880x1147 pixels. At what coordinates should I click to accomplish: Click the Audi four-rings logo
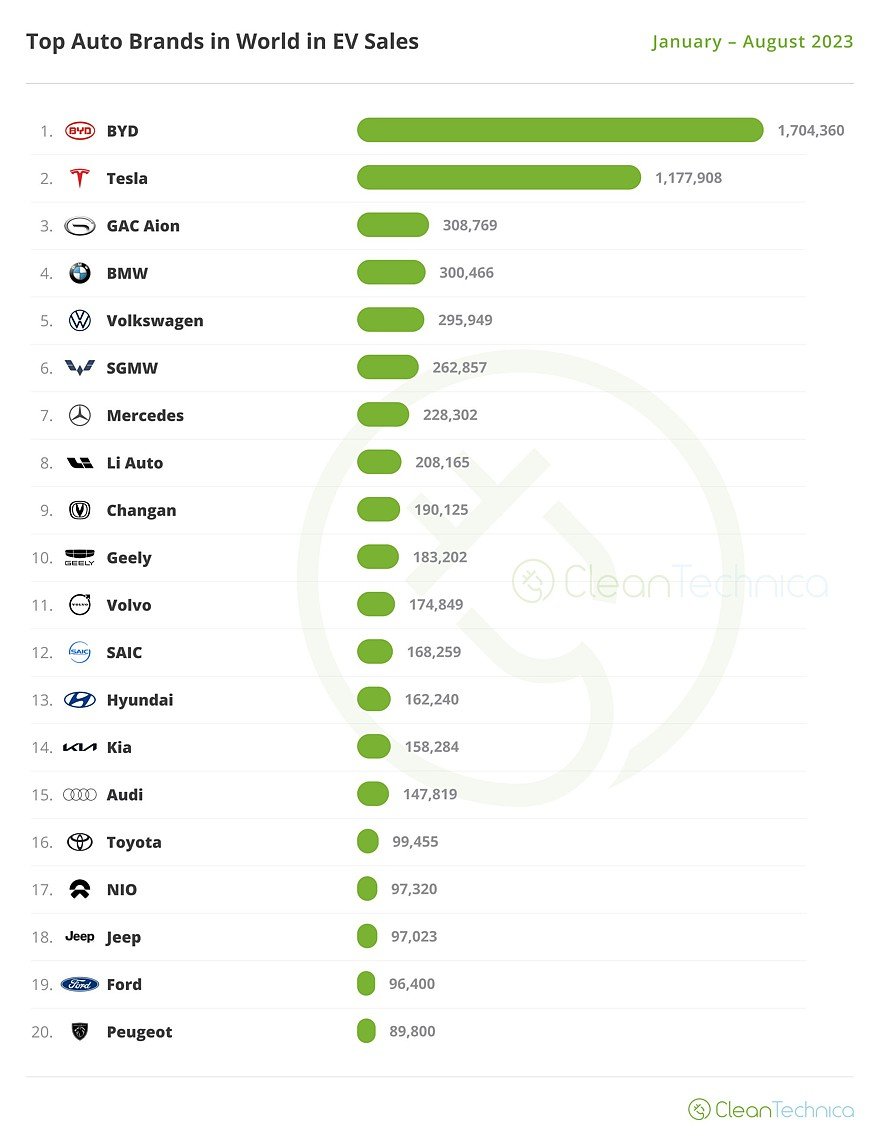80,795
